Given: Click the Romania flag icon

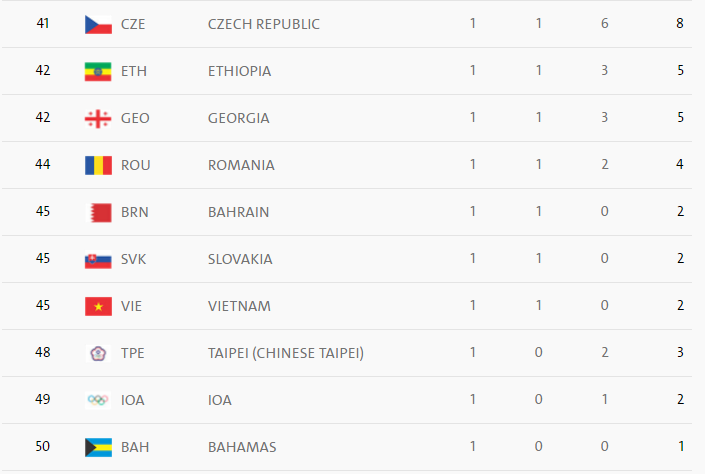Looking at the screenshot, I should (x=98, y=165).
